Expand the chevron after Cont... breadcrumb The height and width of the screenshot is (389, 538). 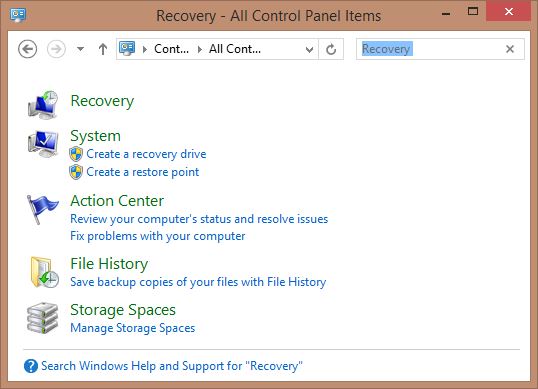tap(200, 49)
